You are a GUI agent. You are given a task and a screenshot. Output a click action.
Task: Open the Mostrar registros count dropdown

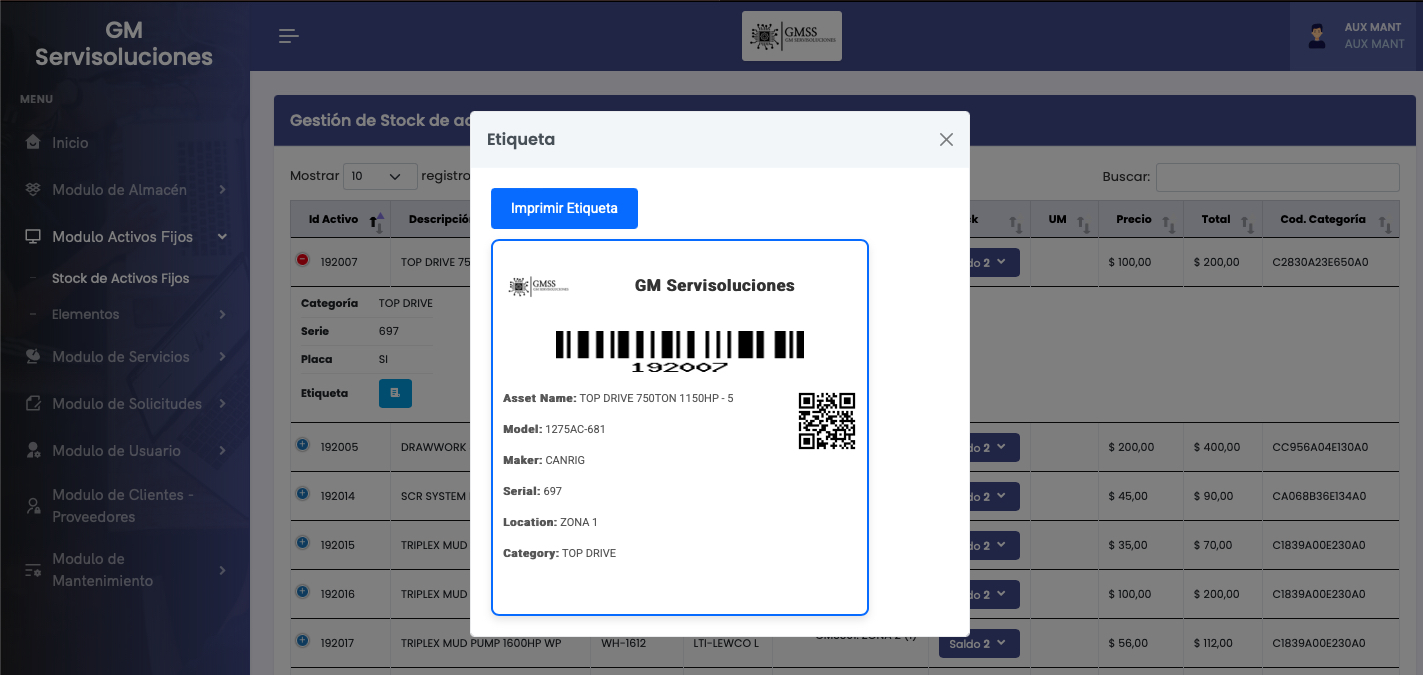point(379,176)
